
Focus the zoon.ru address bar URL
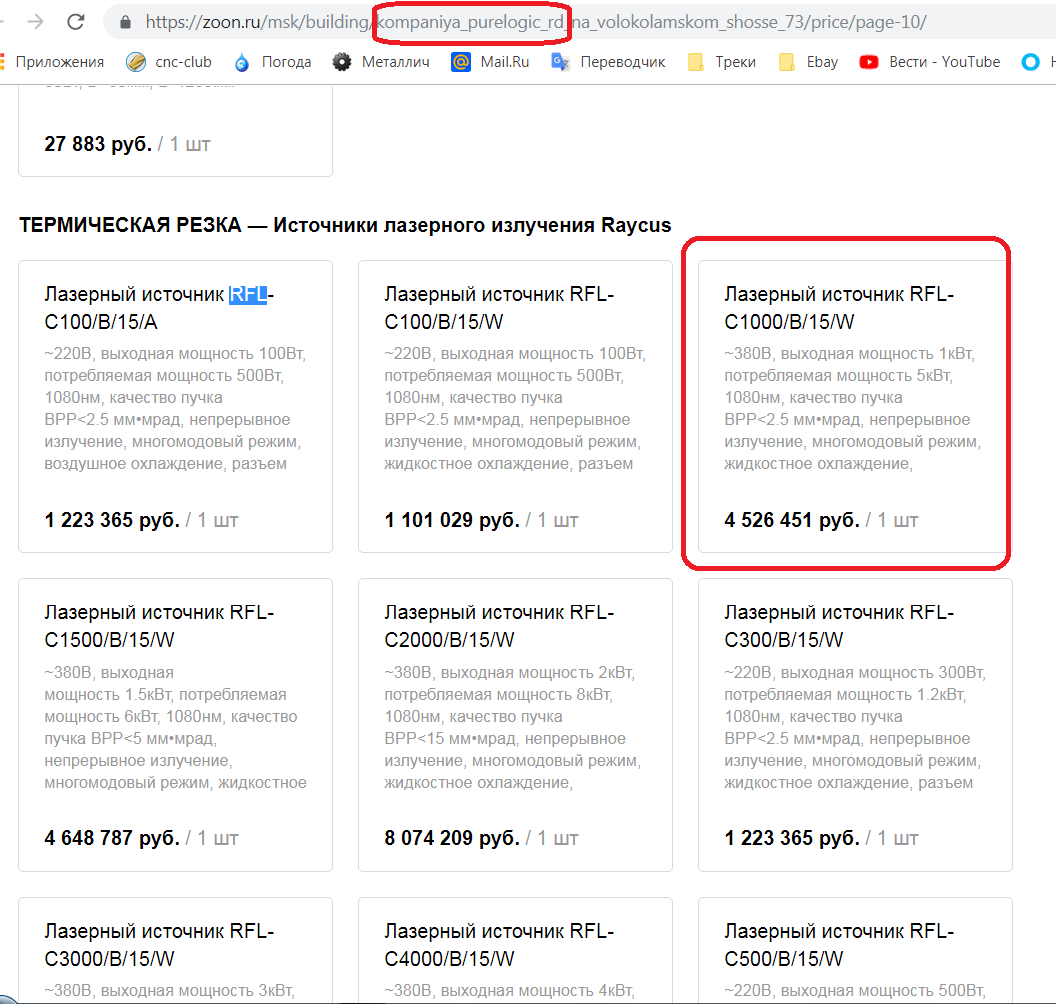(535, 22)
